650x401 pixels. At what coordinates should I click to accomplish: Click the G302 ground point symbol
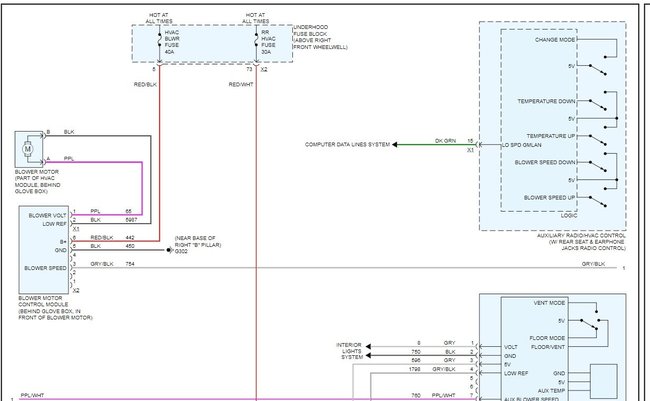[169, 250]
